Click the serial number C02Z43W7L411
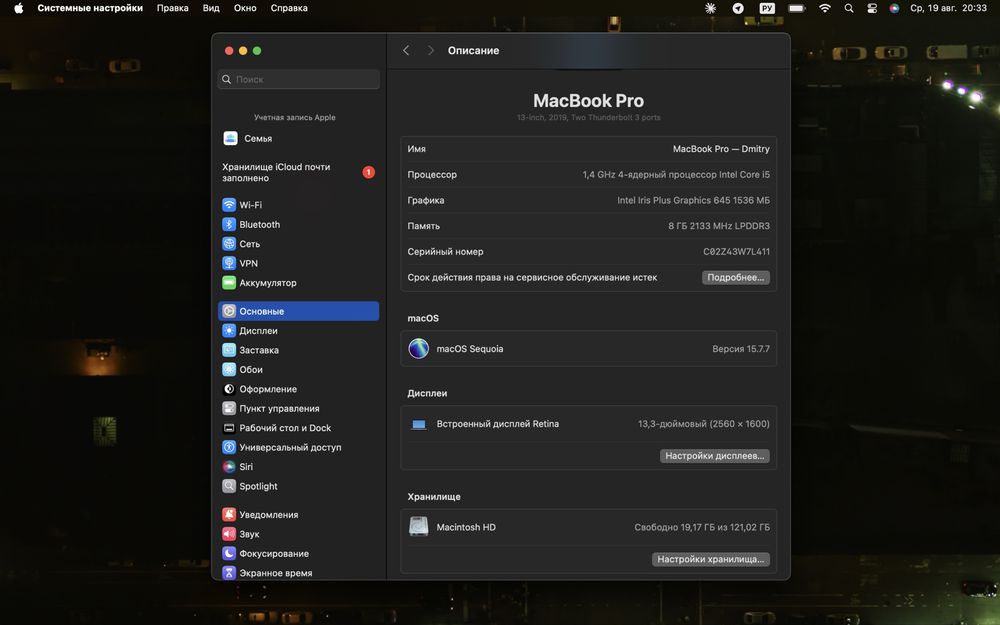 [x=737, y=251]
